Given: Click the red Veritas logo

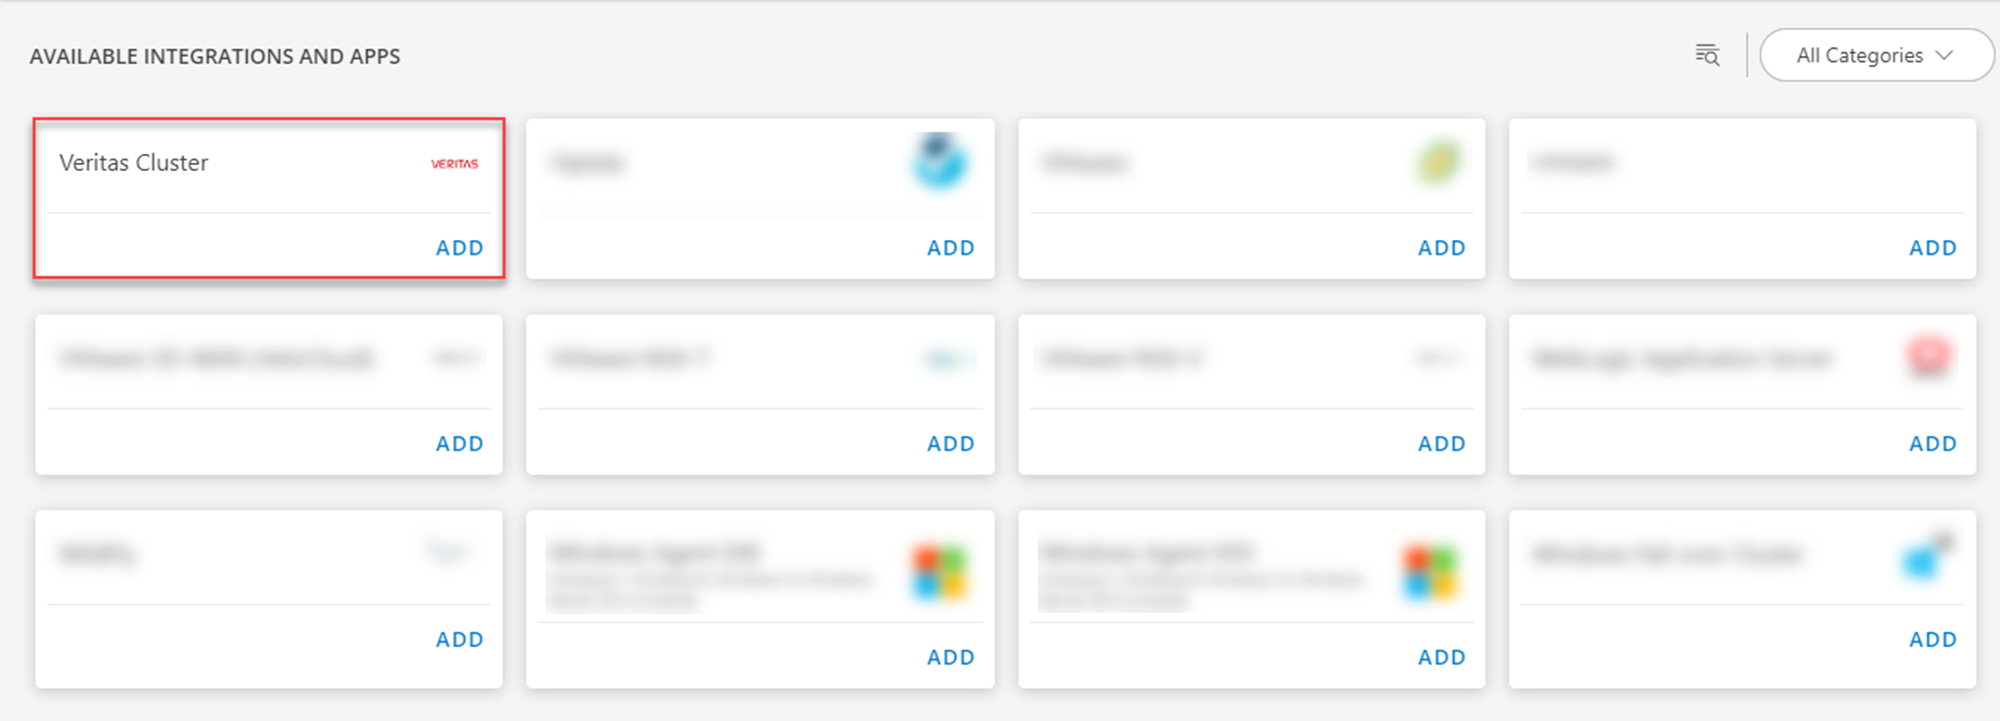Looking at the screenshot, I should pyautogui.click(x=455, y=163).
